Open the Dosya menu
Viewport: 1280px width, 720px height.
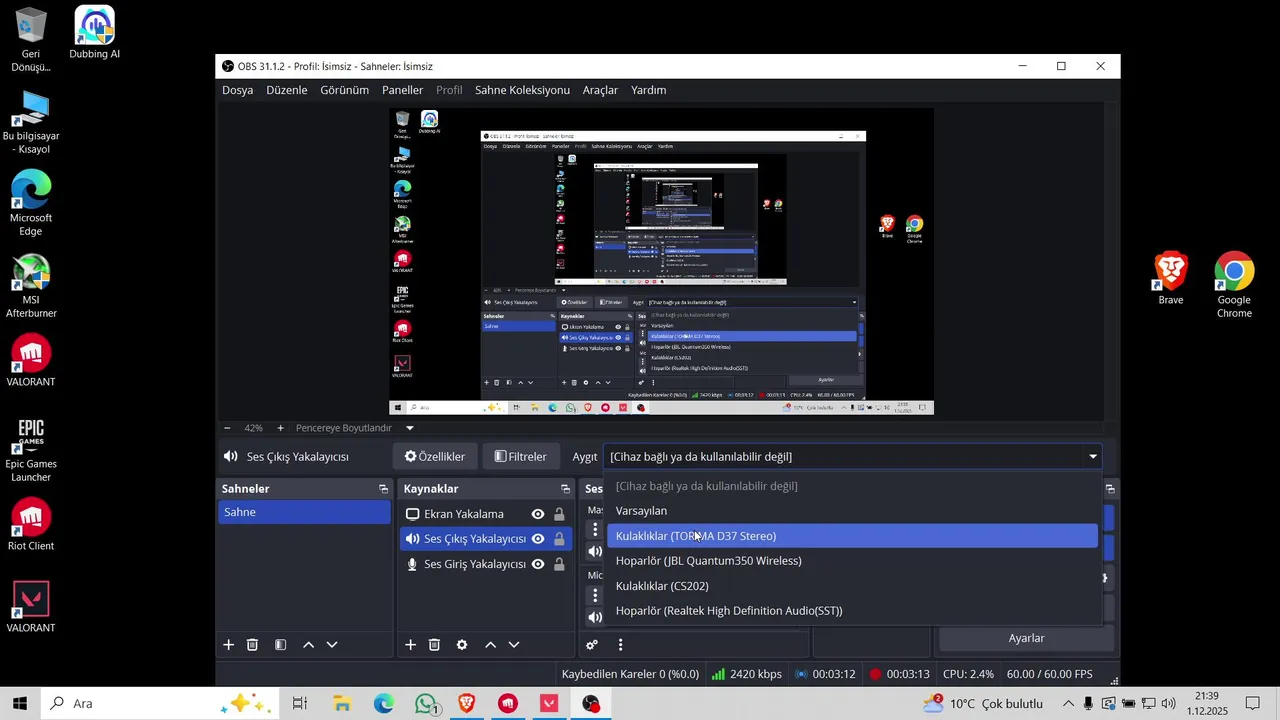(x=237, y=90)
